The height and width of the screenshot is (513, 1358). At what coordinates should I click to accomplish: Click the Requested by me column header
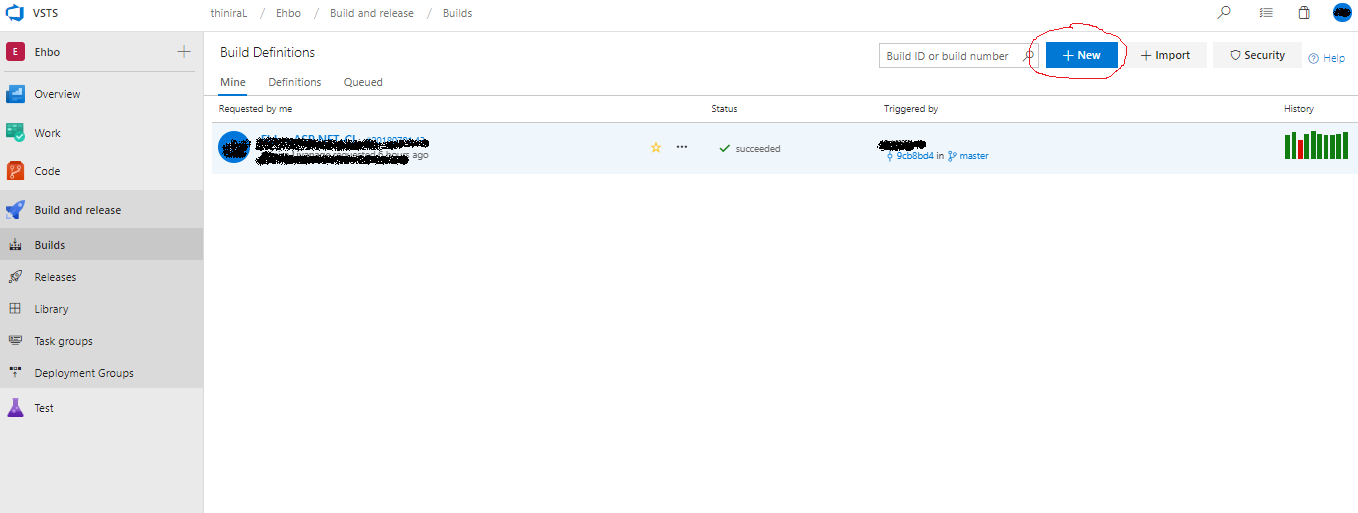coord(255,108)
